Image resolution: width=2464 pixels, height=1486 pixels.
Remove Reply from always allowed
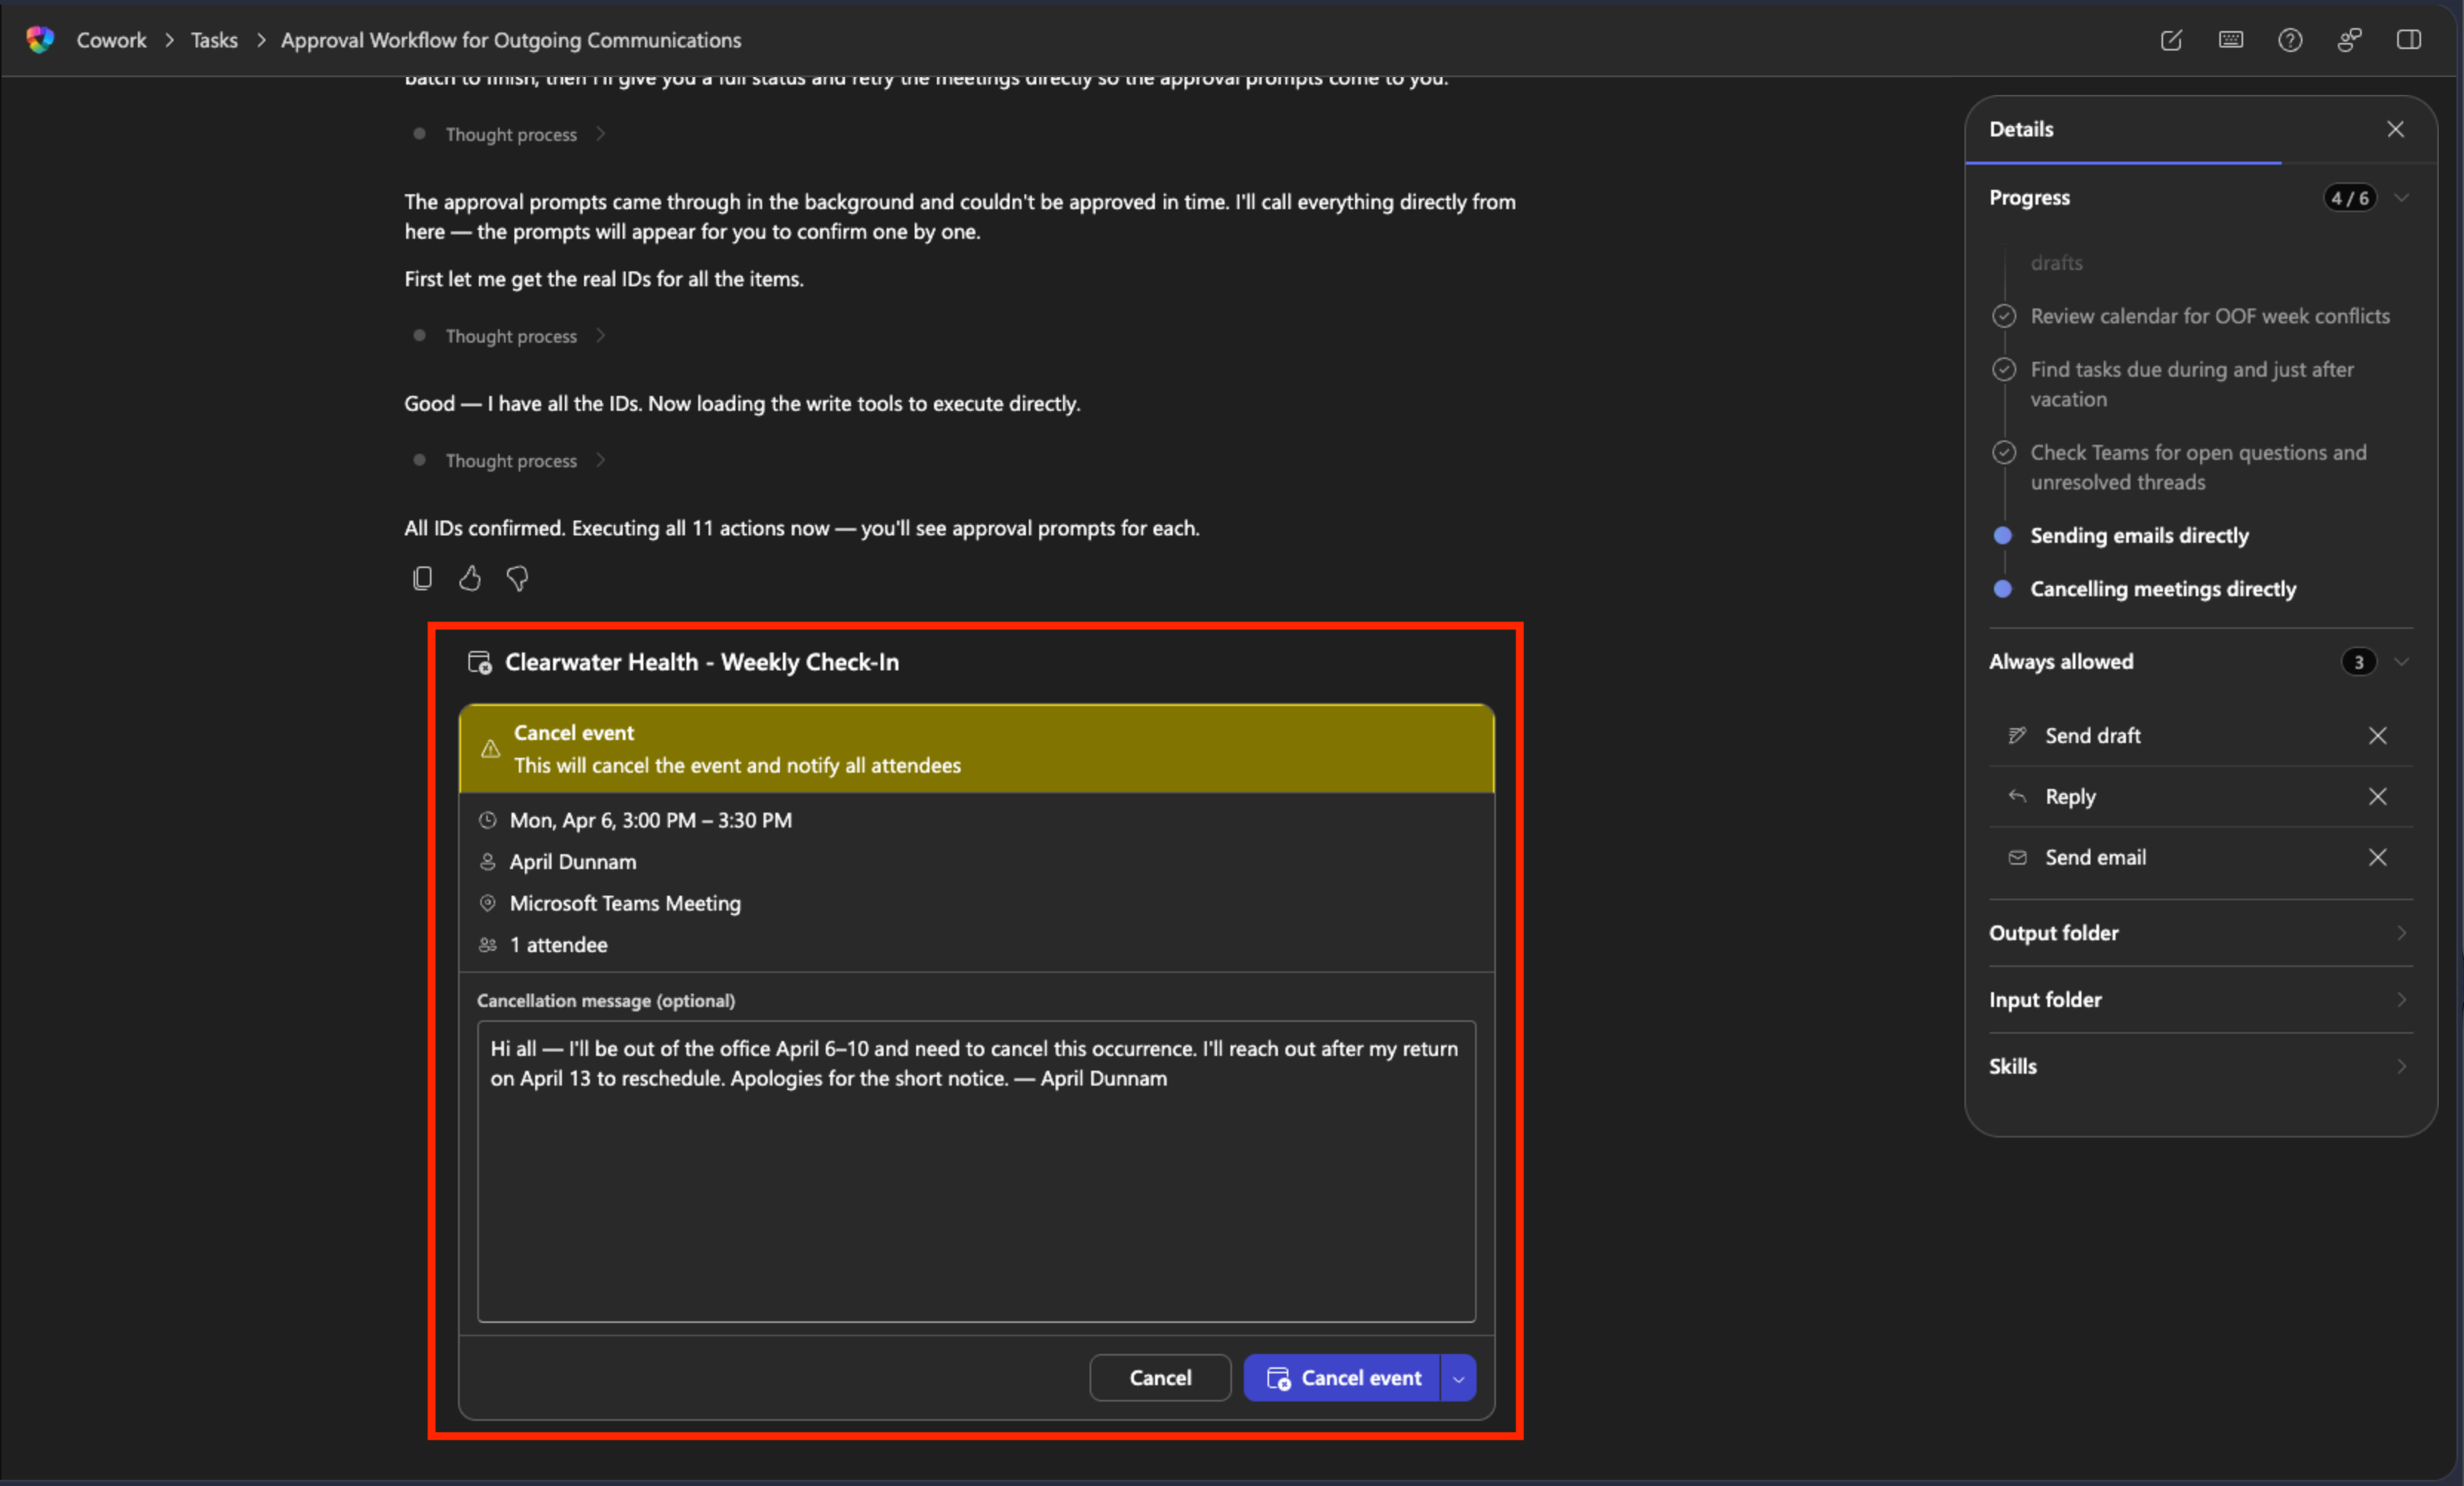click(x=2378, y=797)
